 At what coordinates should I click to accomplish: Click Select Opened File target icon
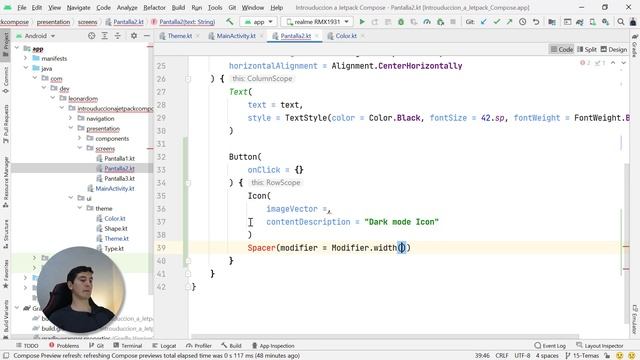(x=91, y=36)
